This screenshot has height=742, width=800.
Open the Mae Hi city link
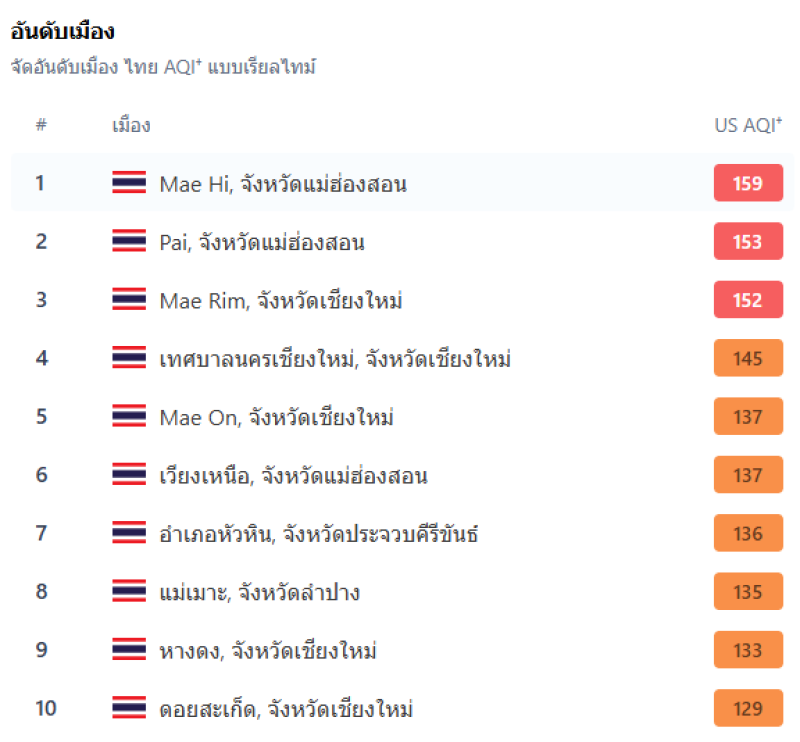point(283,184)
